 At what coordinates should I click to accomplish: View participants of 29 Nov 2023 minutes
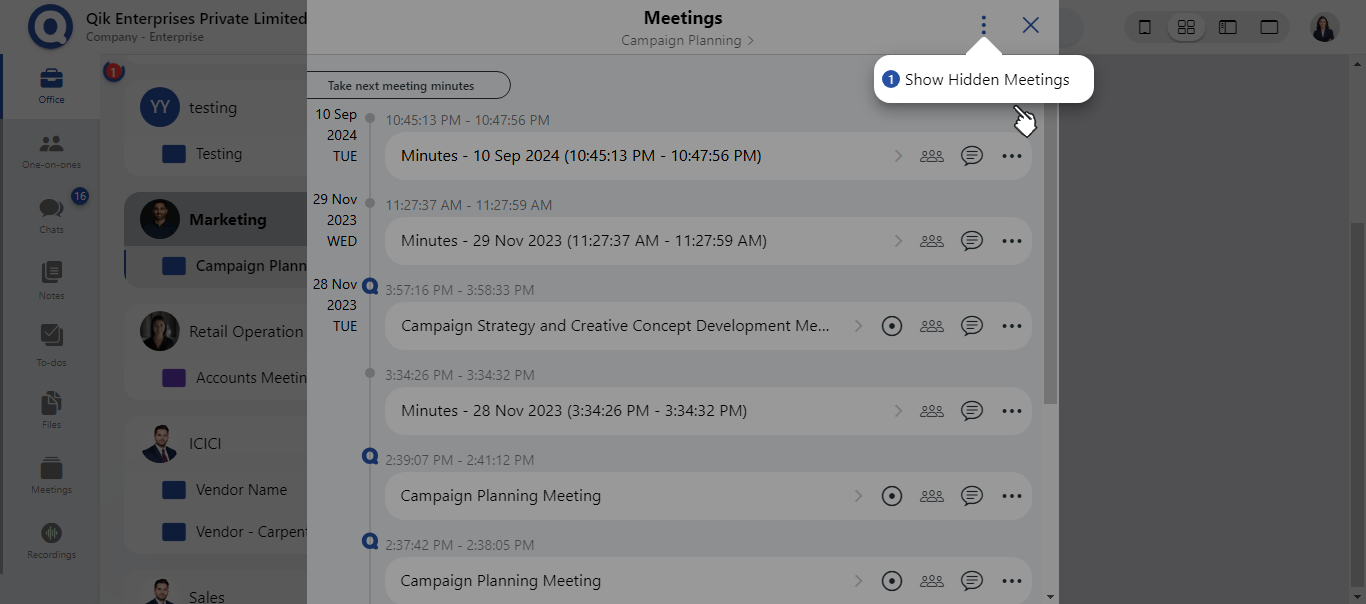coord(931,241)
